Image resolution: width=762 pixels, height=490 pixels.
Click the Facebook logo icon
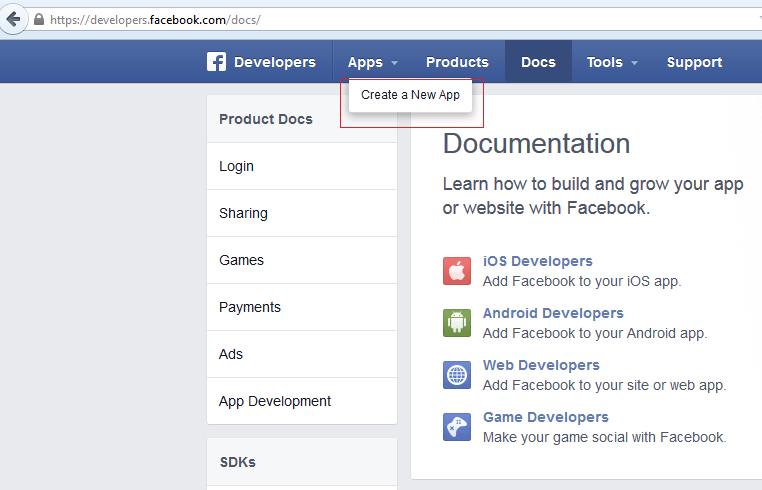click(x=216, y=62)
